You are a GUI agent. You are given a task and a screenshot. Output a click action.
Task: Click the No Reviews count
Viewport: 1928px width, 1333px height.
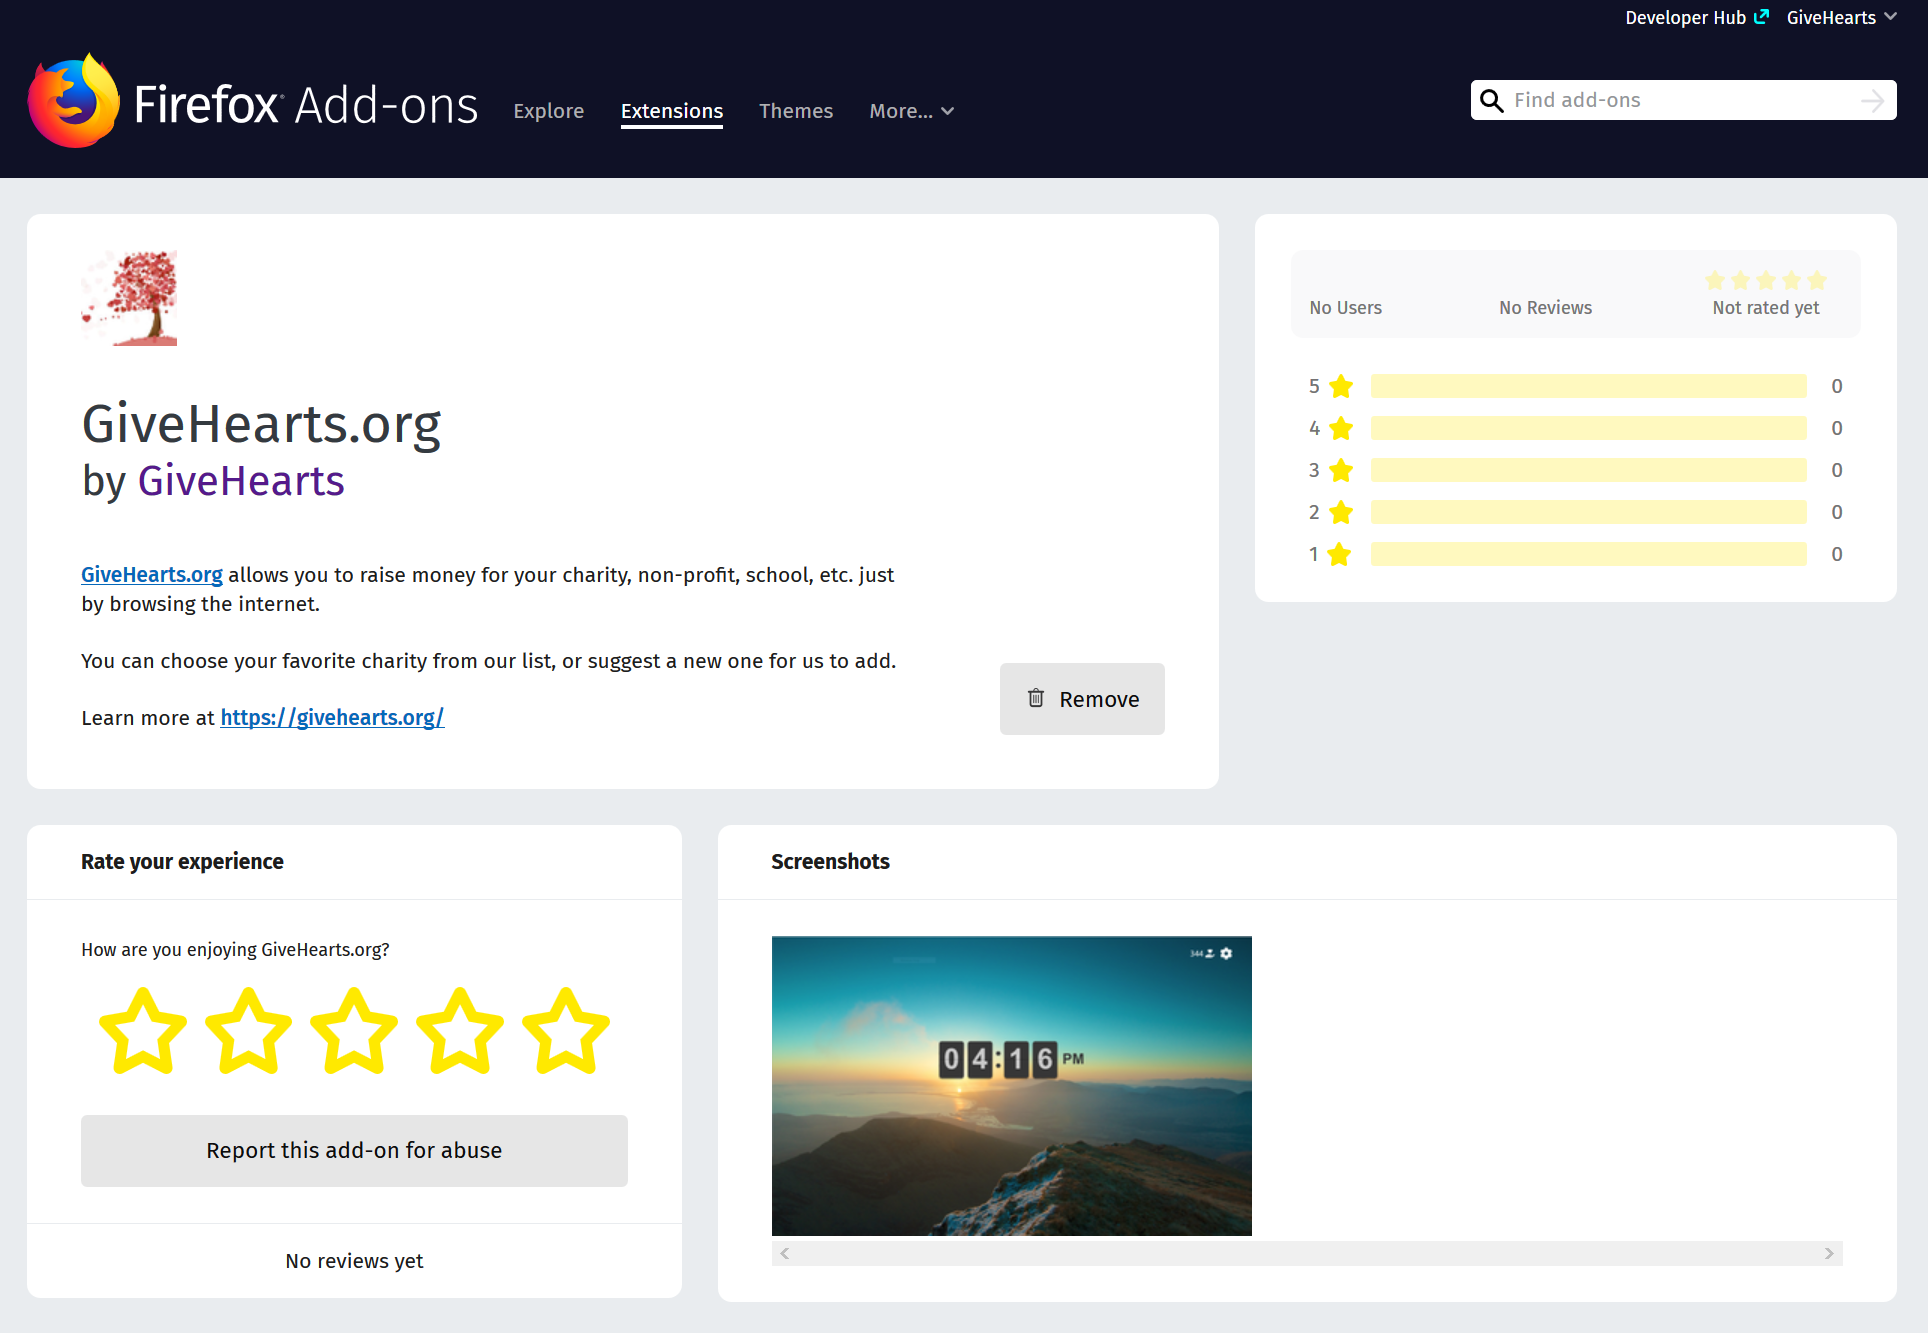[1545, 308]
